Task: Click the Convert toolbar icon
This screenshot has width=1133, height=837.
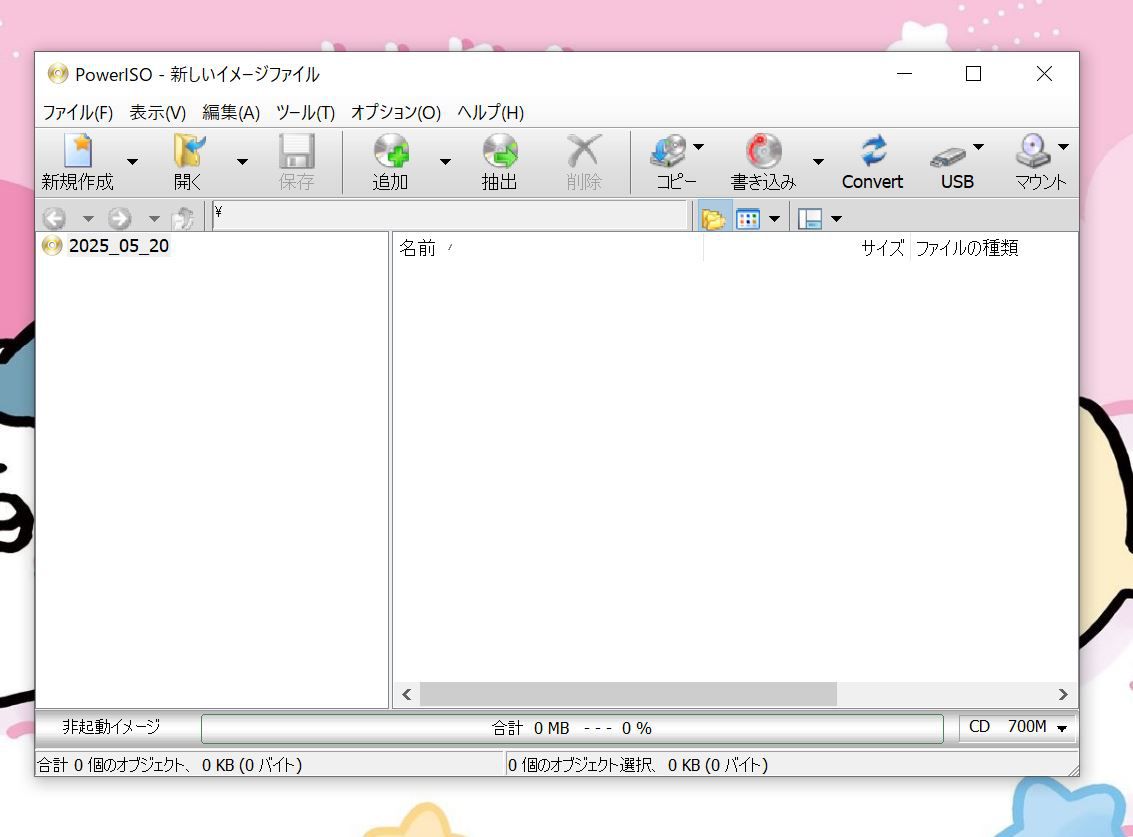Action: [x=873, y=152]
